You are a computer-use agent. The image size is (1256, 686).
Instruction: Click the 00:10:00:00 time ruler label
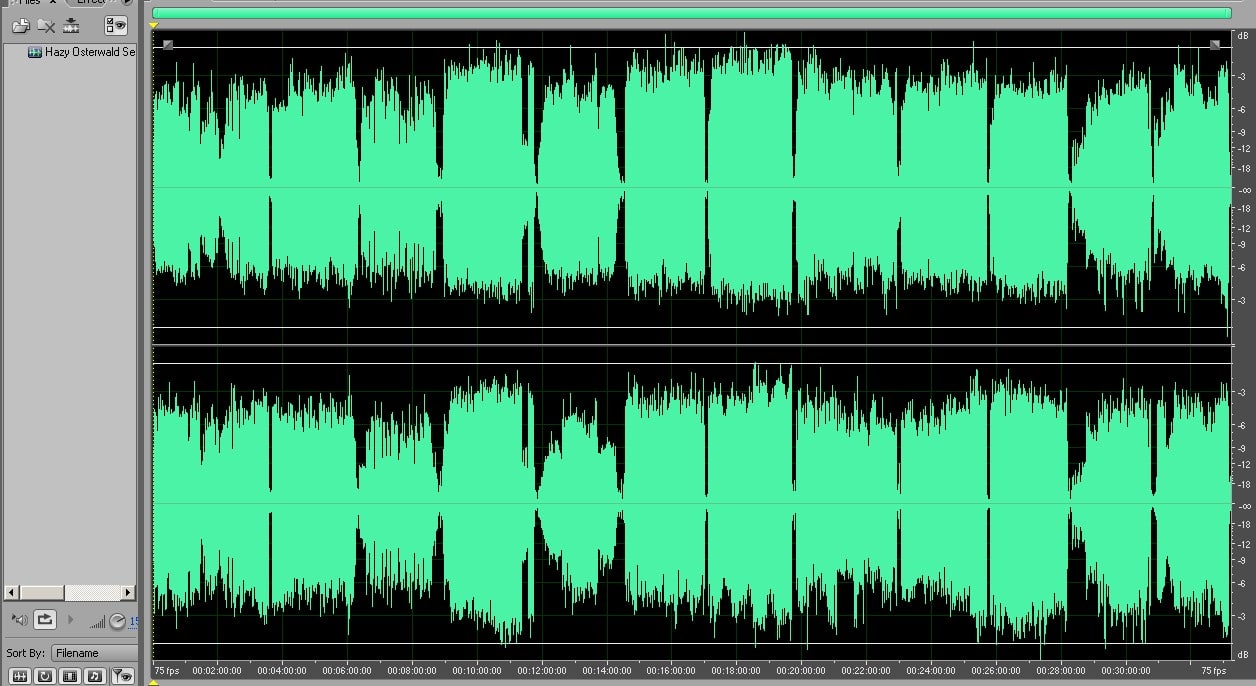coord(477,670)
